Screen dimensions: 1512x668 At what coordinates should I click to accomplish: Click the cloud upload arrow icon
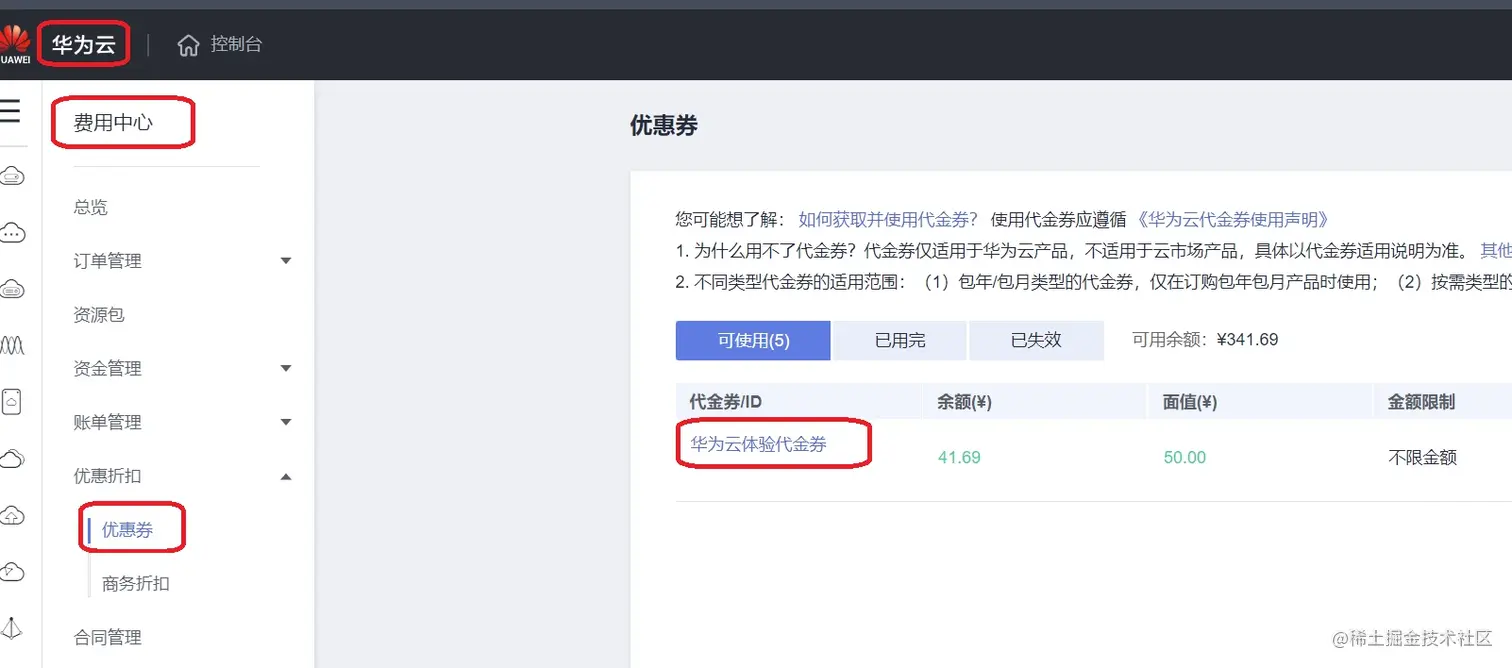(12, 516)
